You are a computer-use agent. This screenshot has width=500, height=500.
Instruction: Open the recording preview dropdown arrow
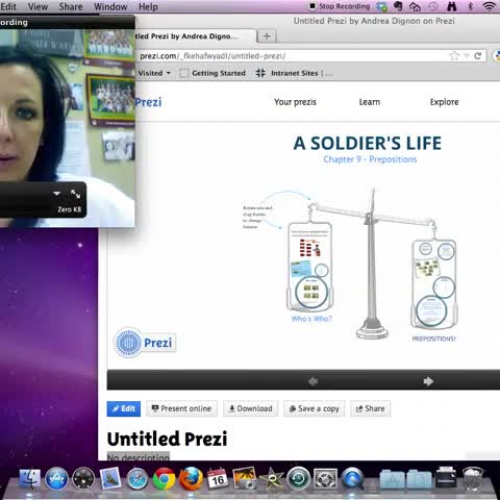pyautogui.click(x=57, y=194)
